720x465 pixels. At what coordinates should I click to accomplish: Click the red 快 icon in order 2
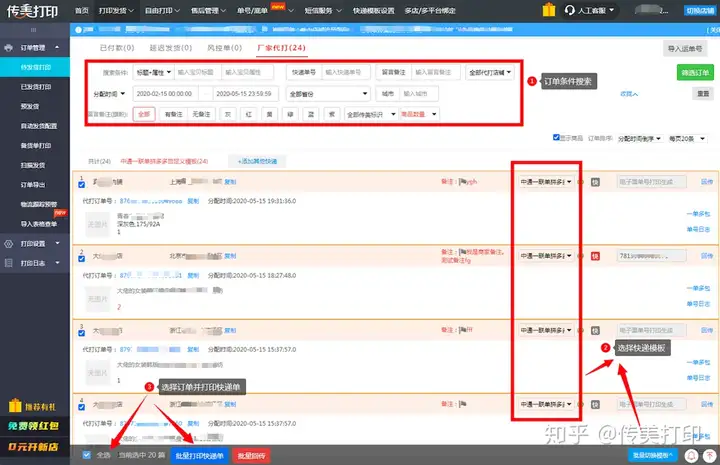(x=595, y=256)
